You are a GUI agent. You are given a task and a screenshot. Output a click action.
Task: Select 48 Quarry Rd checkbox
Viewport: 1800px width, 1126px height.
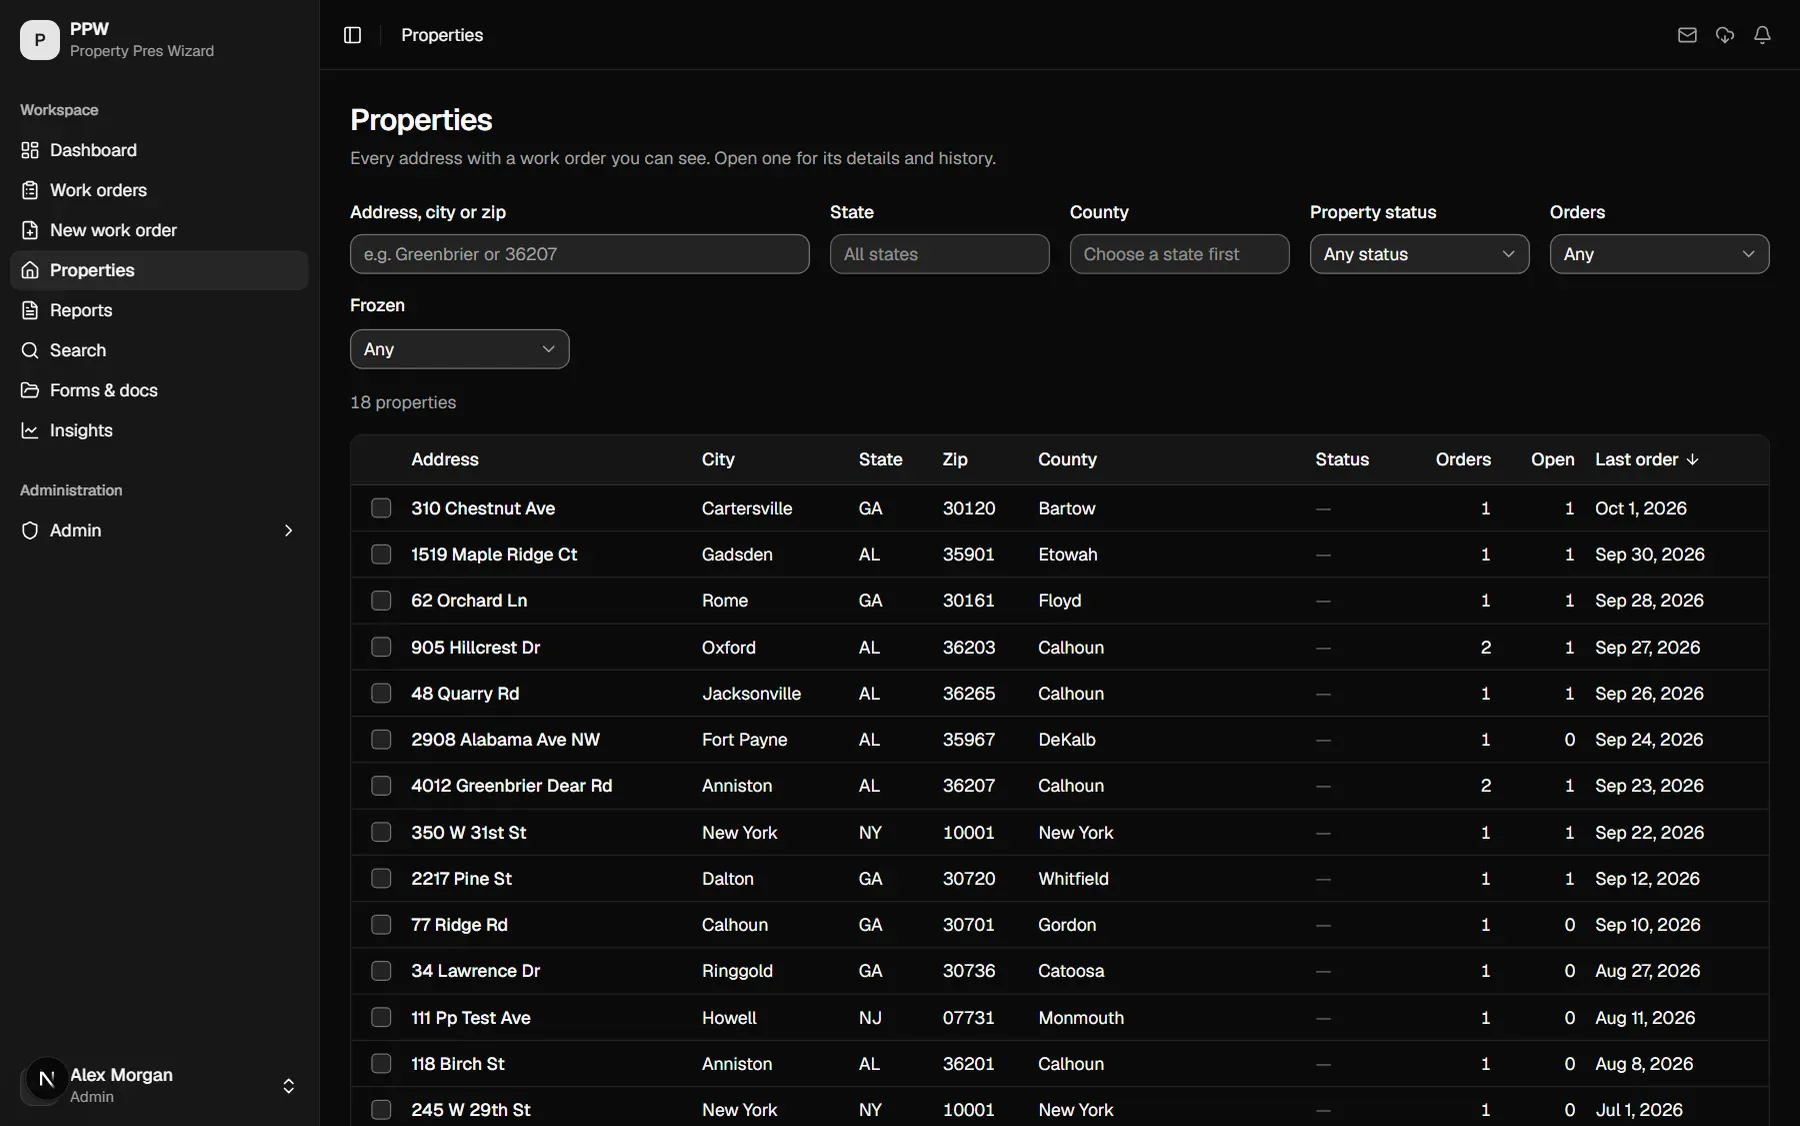pyautogui.click(x=381, y=693)
